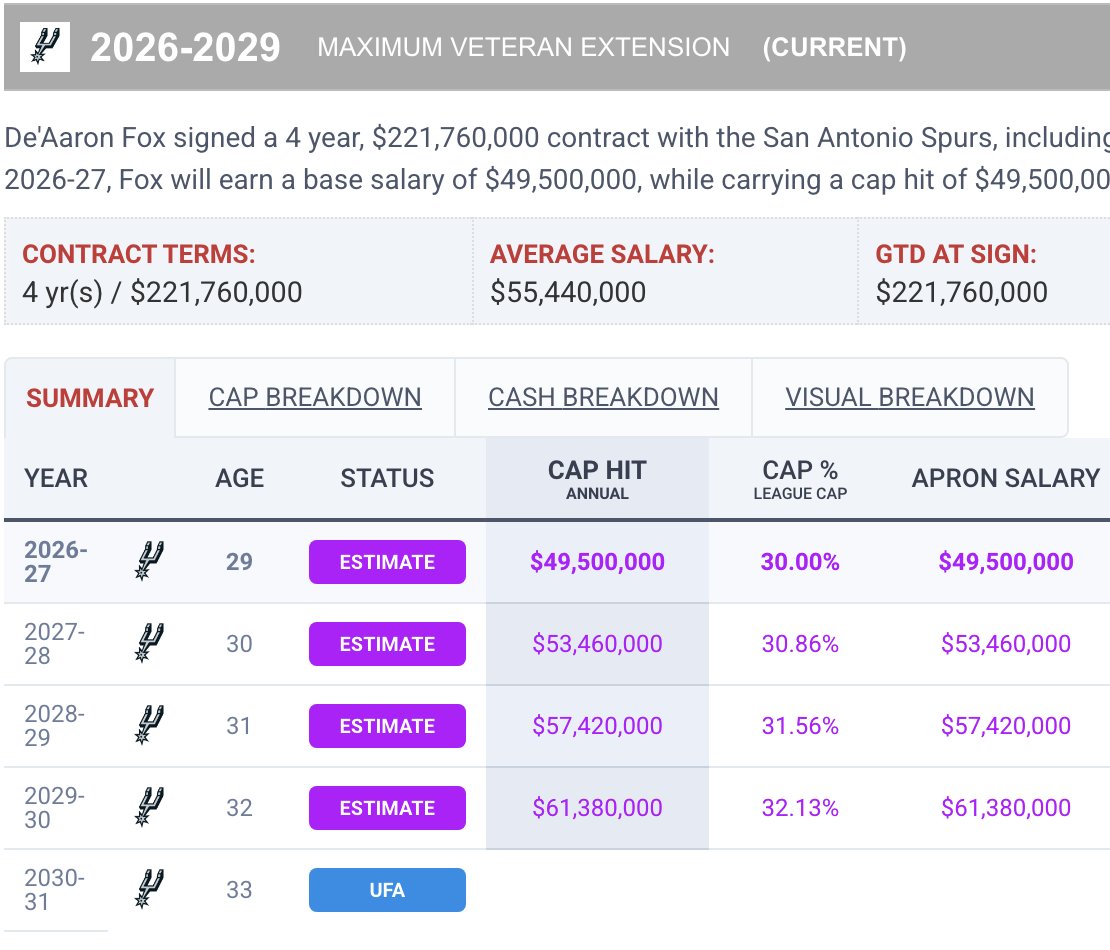Select the Summary tab
Viewport: 1110px width, 950px height.
(x=90, y=398)
